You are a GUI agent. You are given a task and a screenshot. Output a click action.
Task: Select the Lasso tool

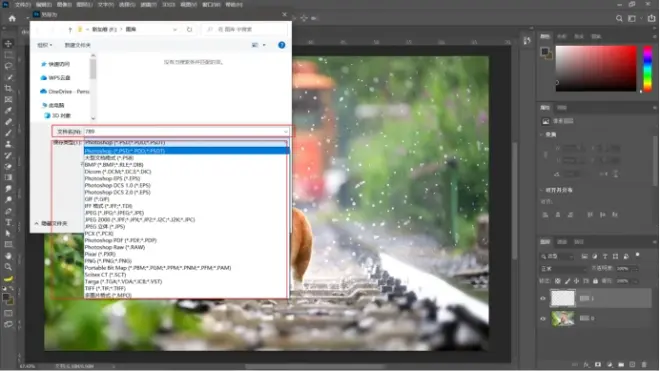pyautogui.click(x=8, y=66)
